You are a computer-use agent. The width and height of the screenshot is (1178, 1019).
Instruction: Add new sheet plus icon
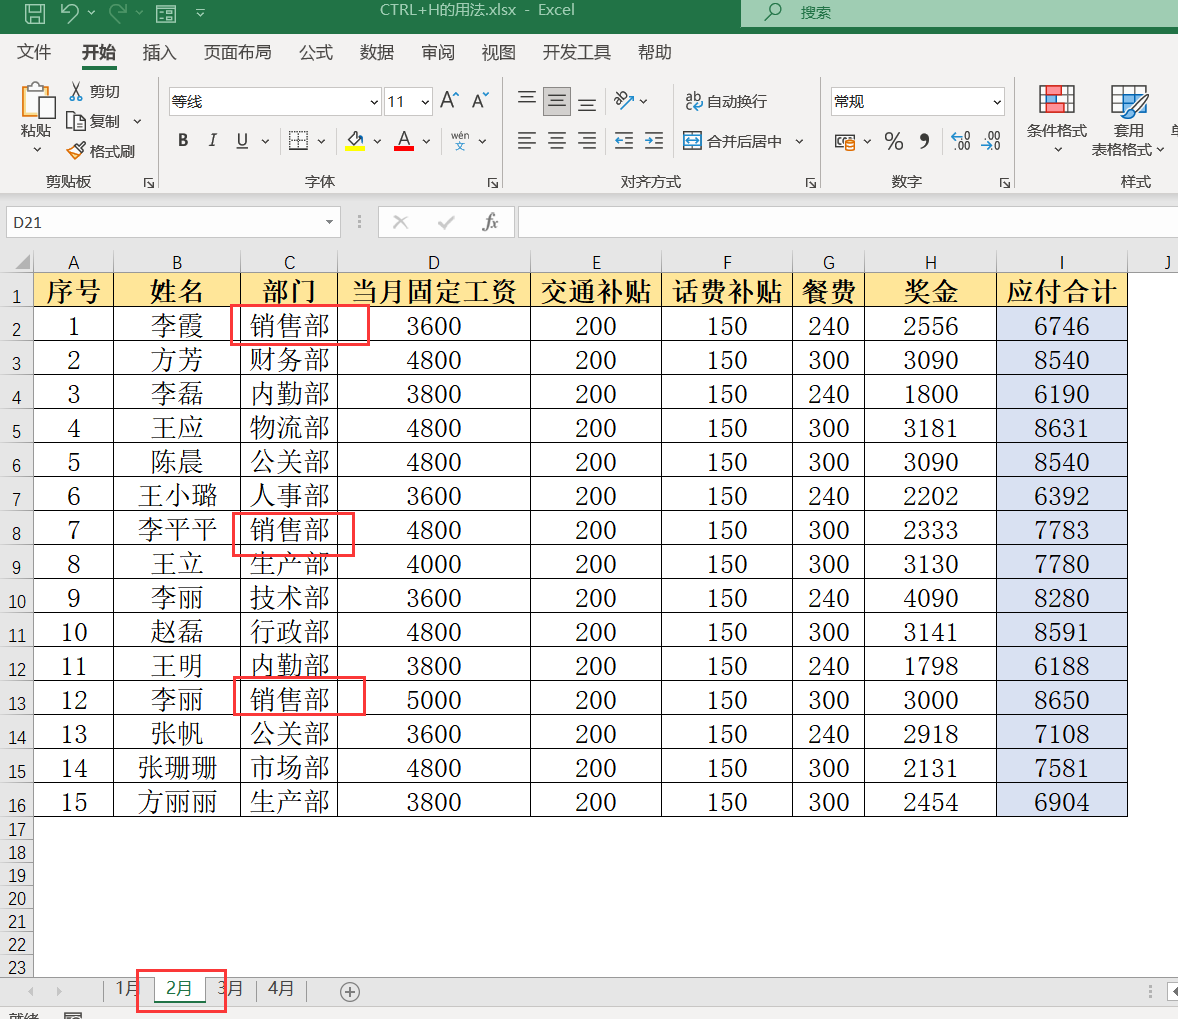point(349,992)
